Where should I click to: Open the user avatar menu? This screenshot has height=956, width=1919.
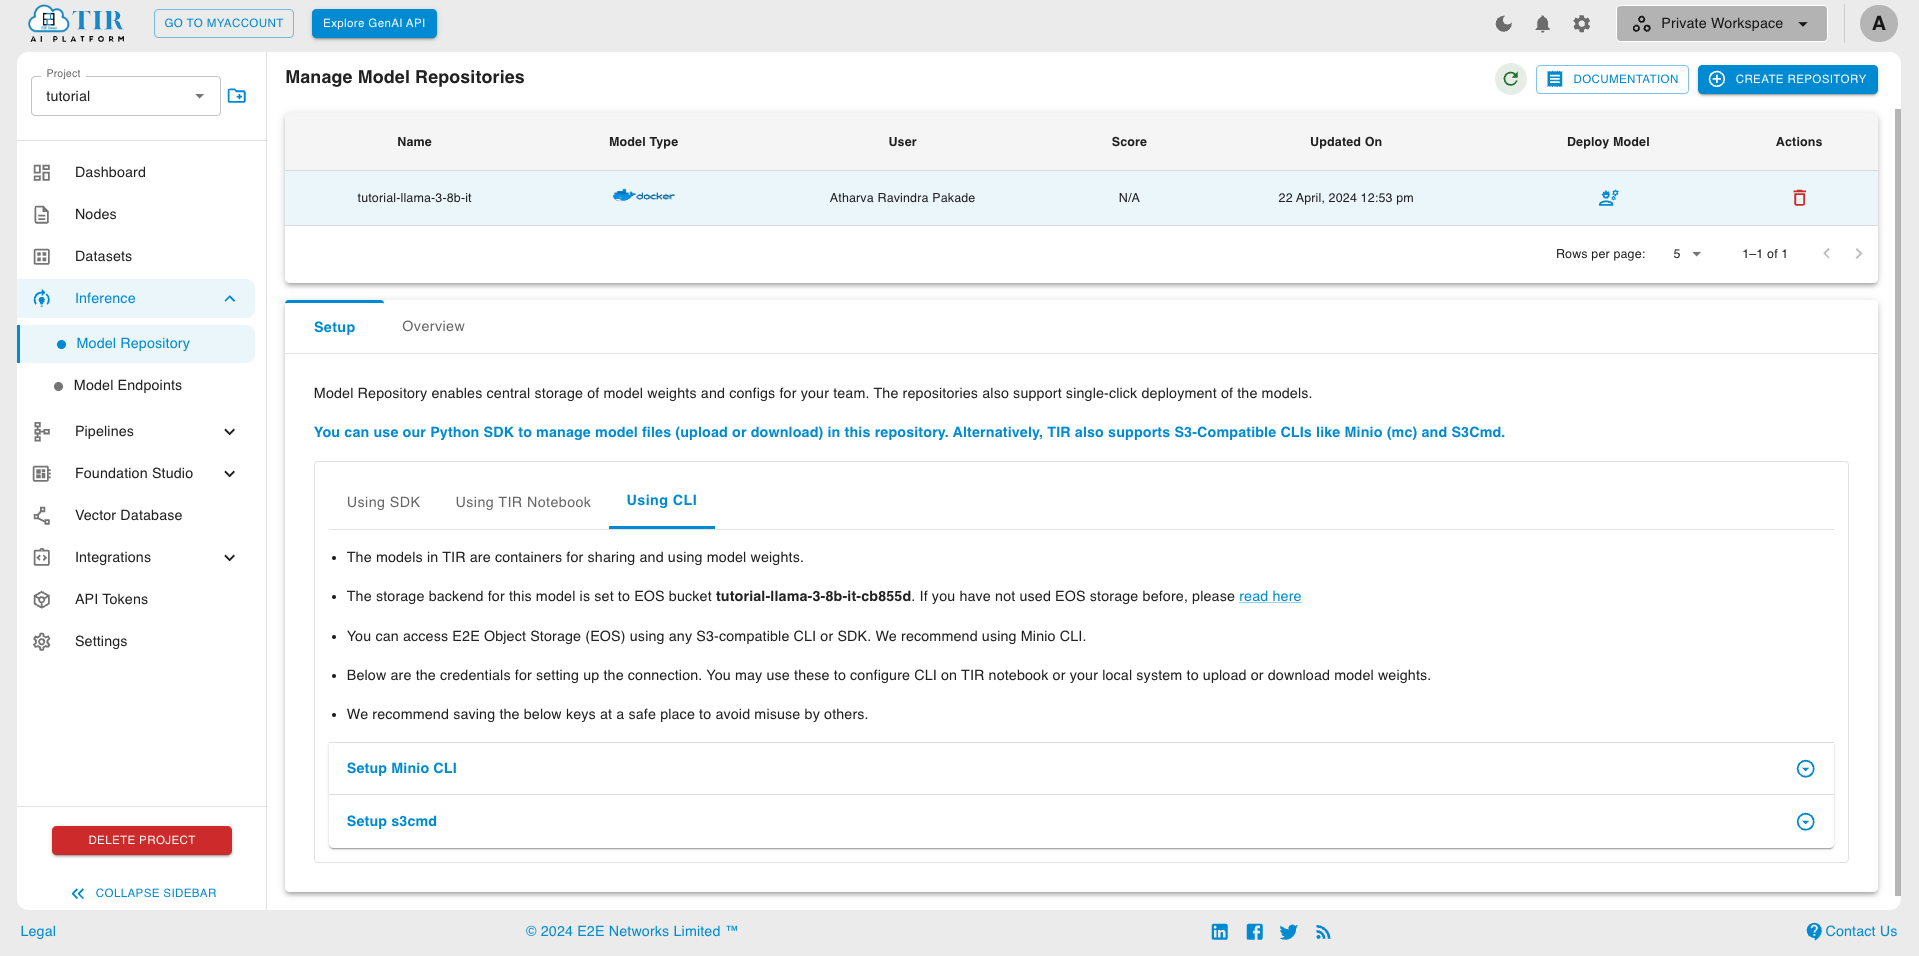coord(1878,23)
